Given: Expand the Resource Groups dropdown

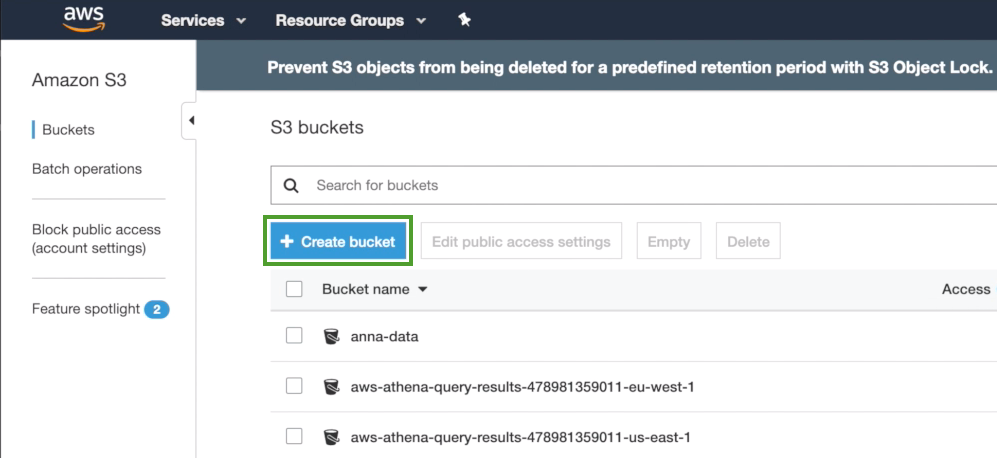Looking at the screenshot, I should point(350,20).
